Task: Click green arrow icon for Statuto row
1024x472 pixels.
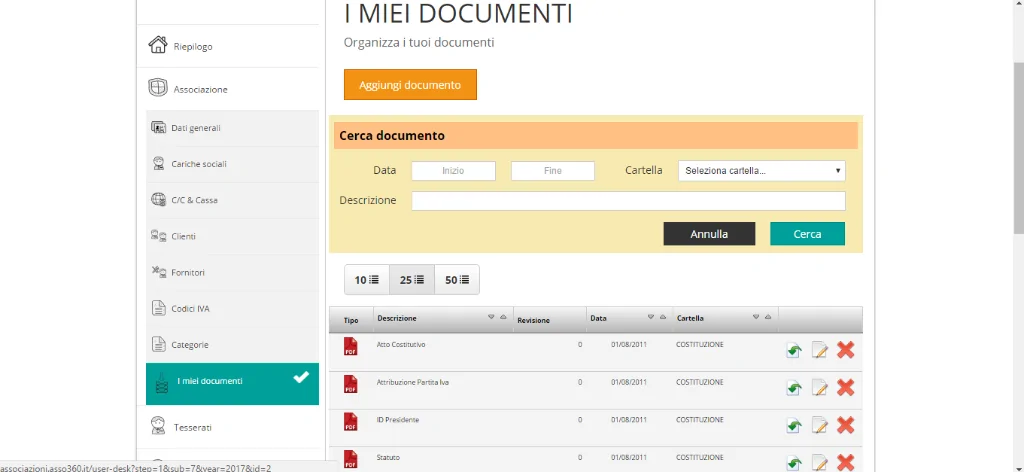Action: (x=794, y=464)
